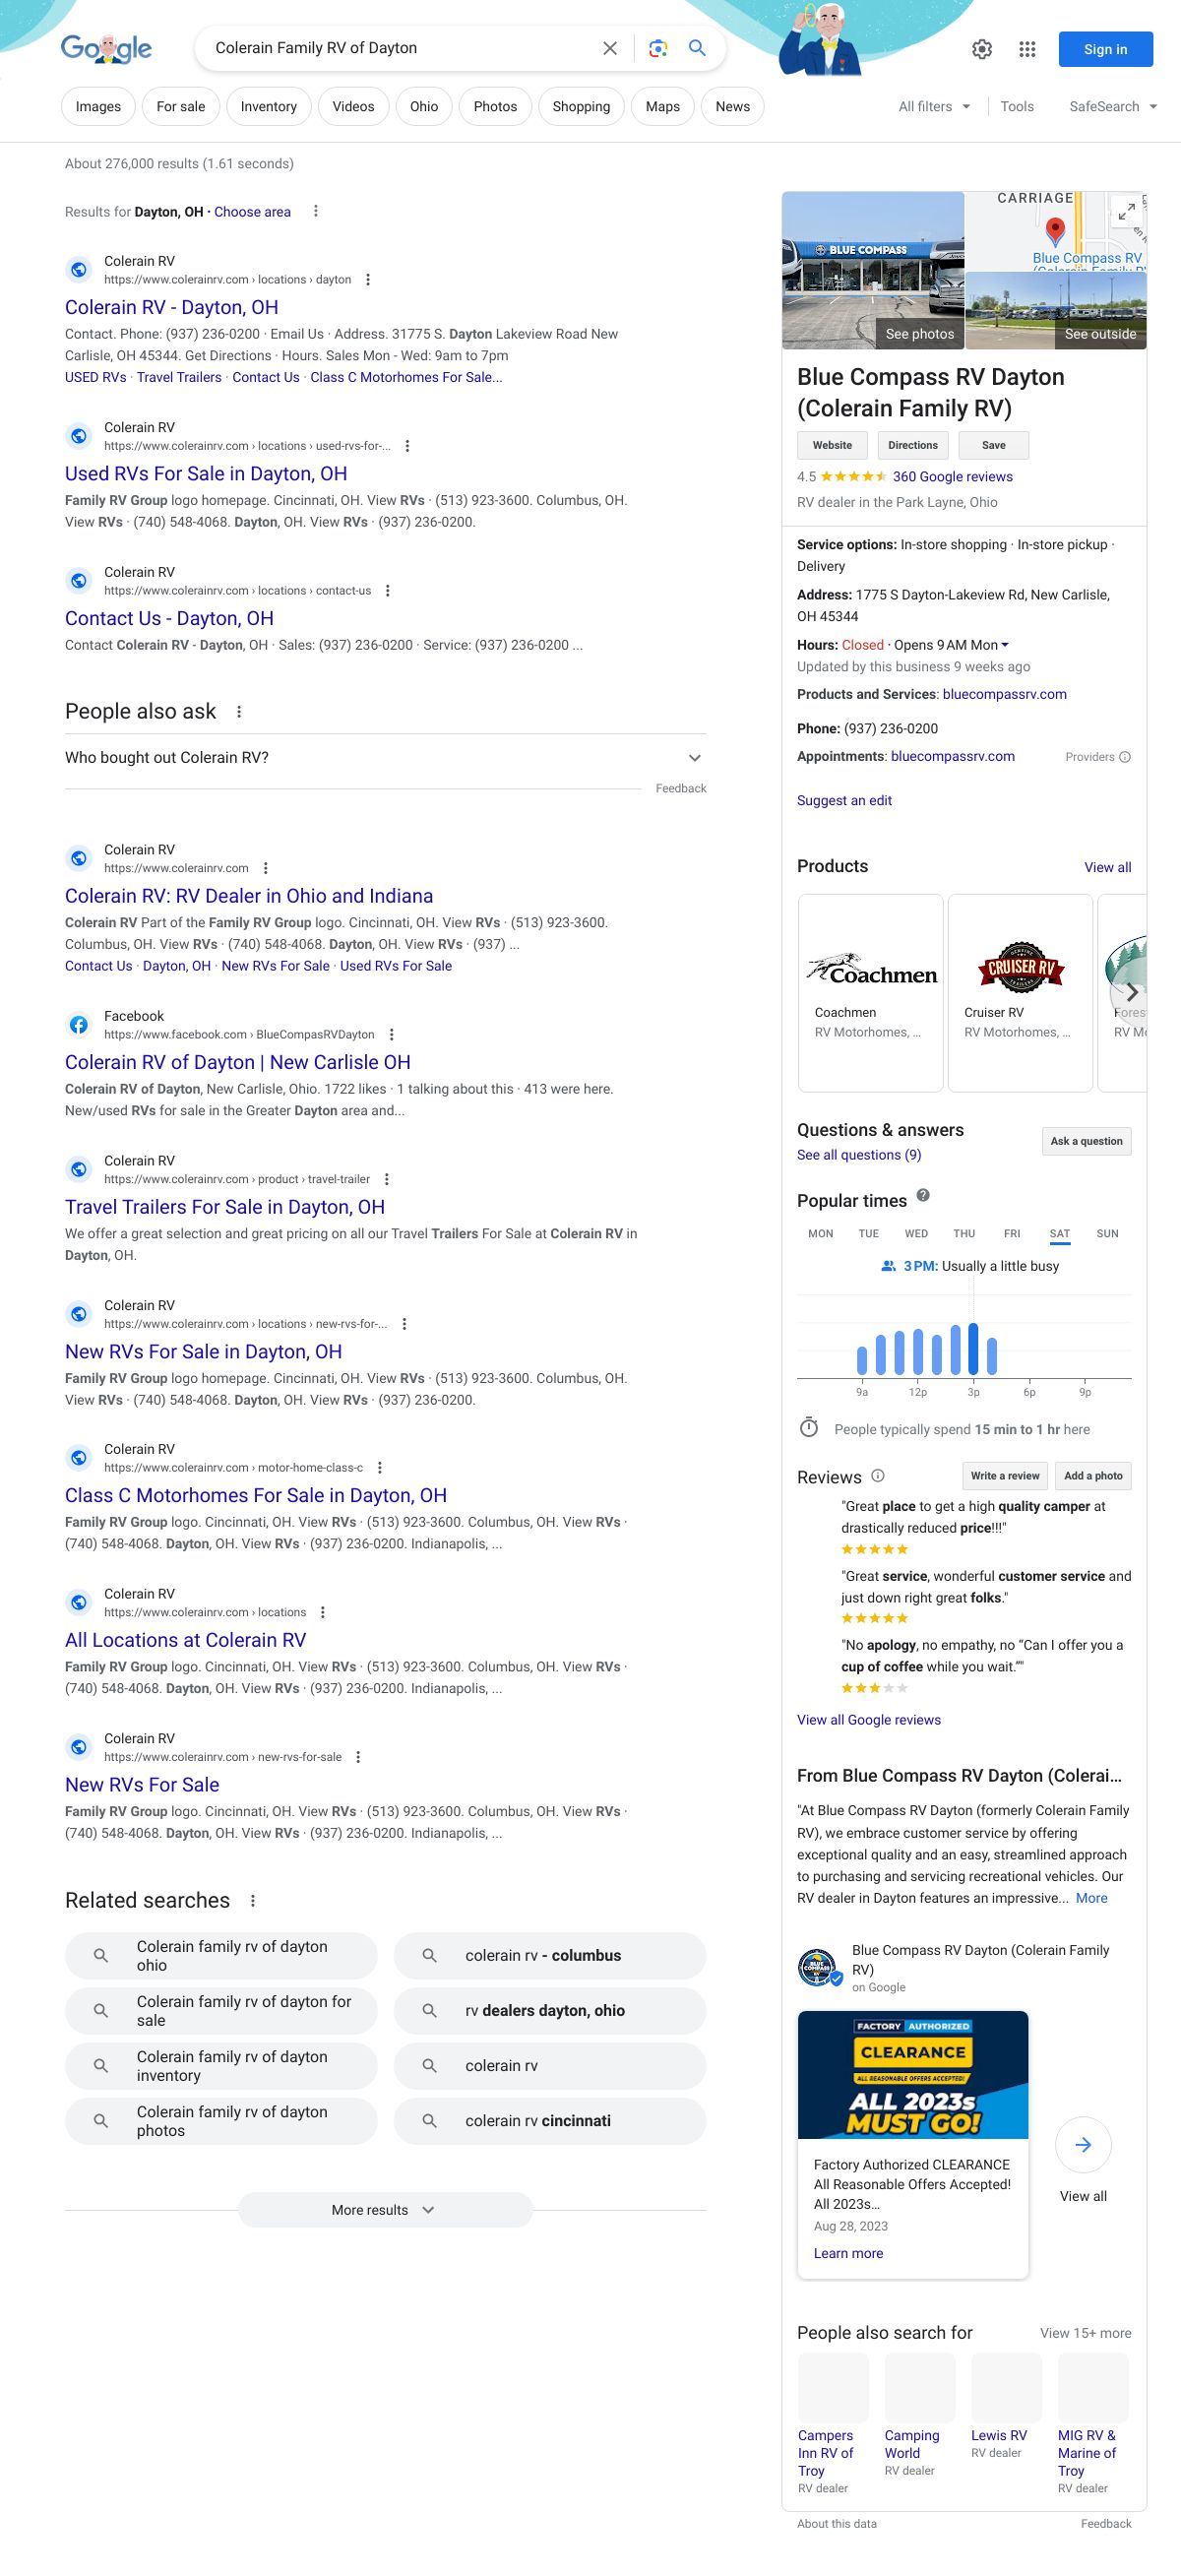Open the settings gear icon

click(x=982, y=49)
